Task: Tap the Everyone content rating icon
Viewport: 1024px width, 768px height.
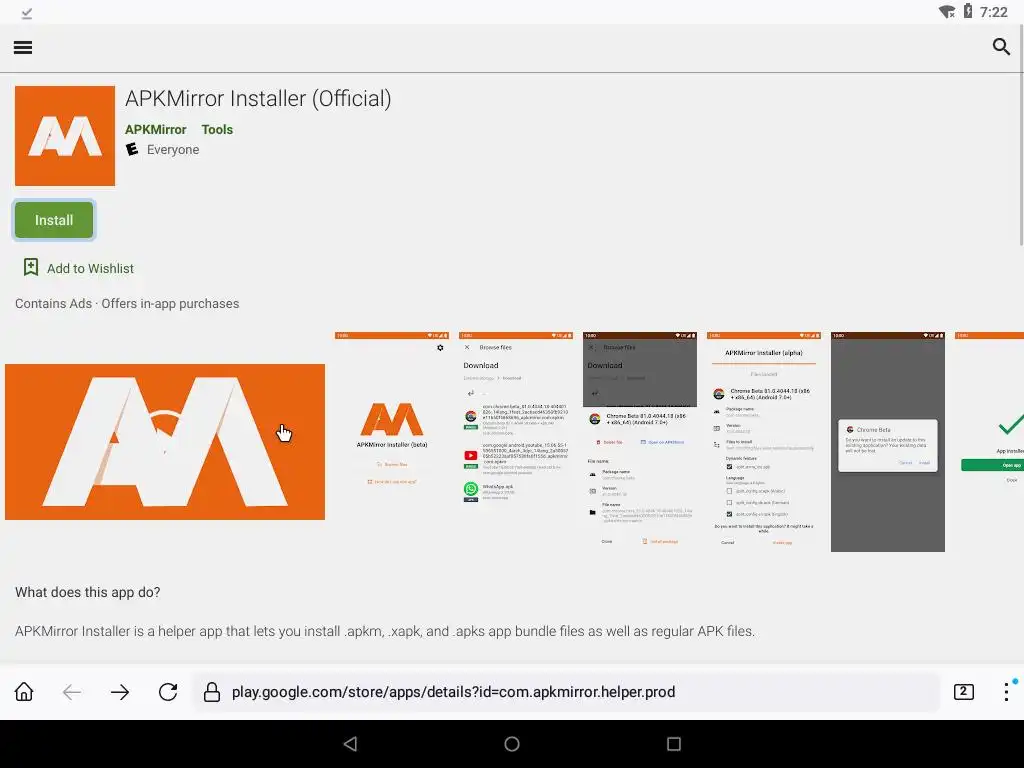Action: (132, 150)
